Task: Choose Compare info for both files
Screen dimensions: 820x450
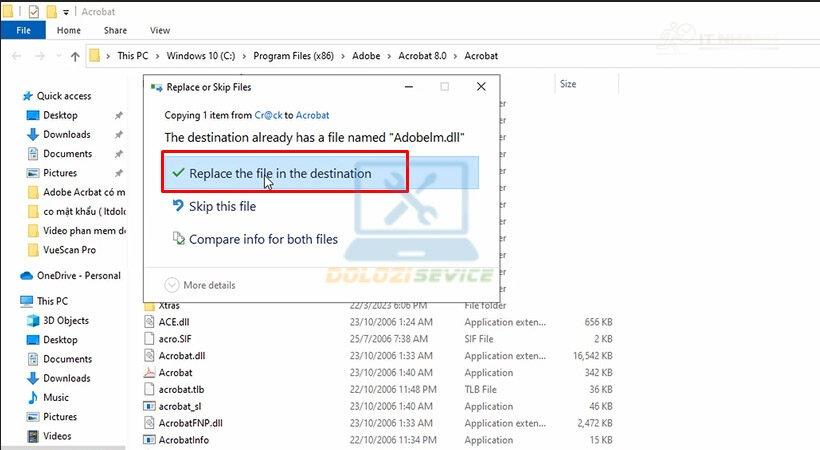Action: click(255, 239)
